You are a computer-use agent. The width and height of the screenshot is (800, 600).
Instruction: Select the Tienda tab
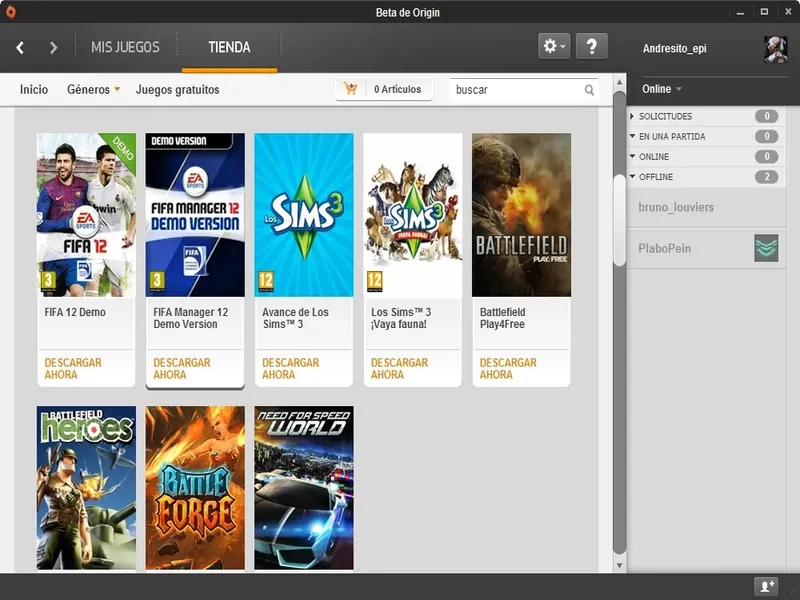pyautogui.click(x=229, y=47)
